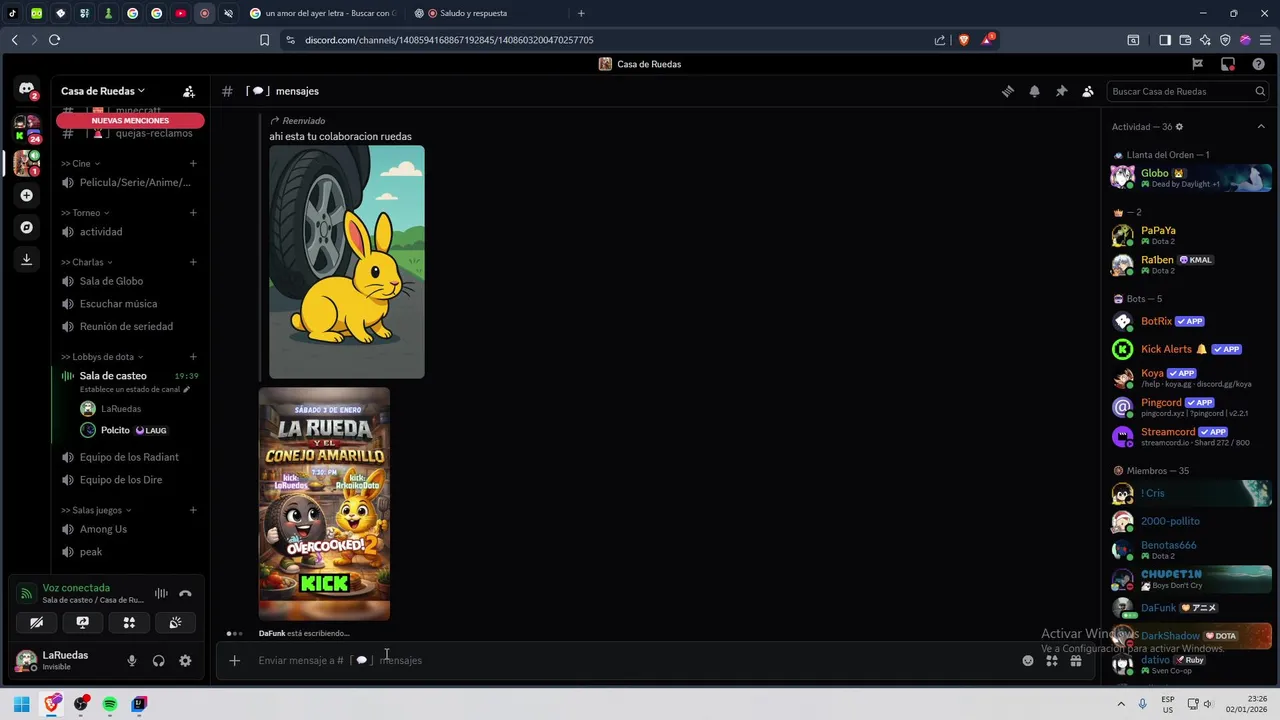
Task: Open emoji picker in message bar
Action: 1028,660
